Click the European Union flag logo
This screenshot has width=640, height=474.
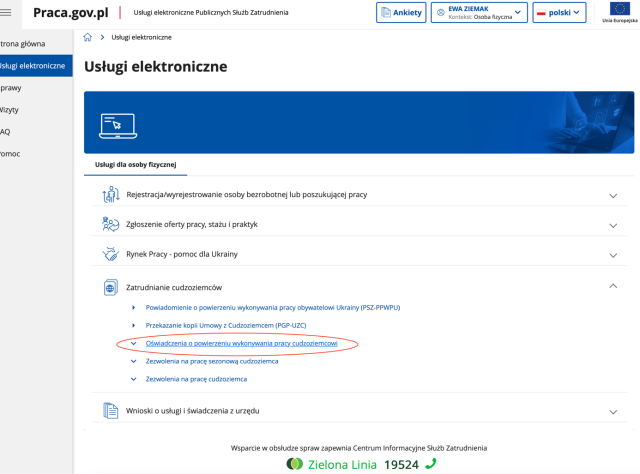coord(619,11)
